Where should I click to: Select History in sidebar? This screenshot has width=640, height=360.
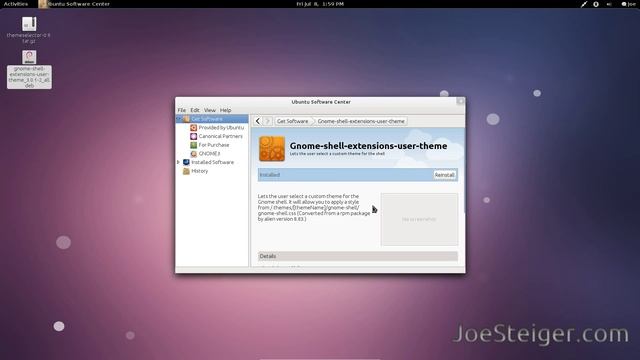[200, 171]
